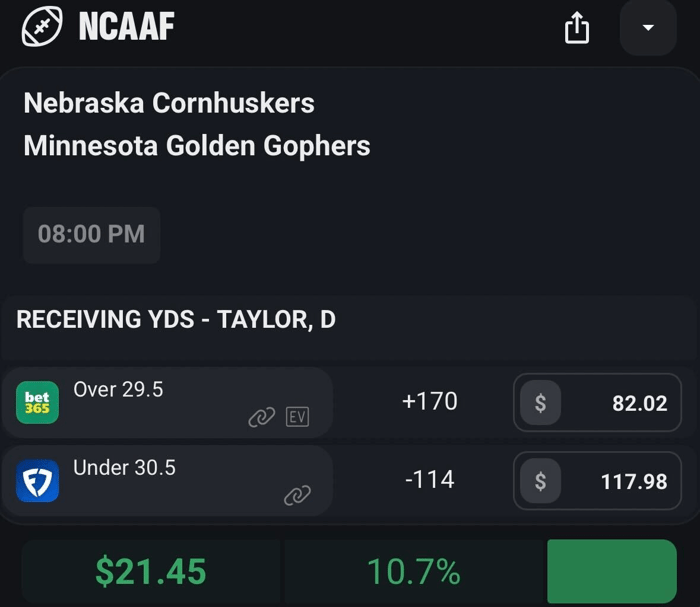Click the dollar sign beside 82.02

pos(541,403)
